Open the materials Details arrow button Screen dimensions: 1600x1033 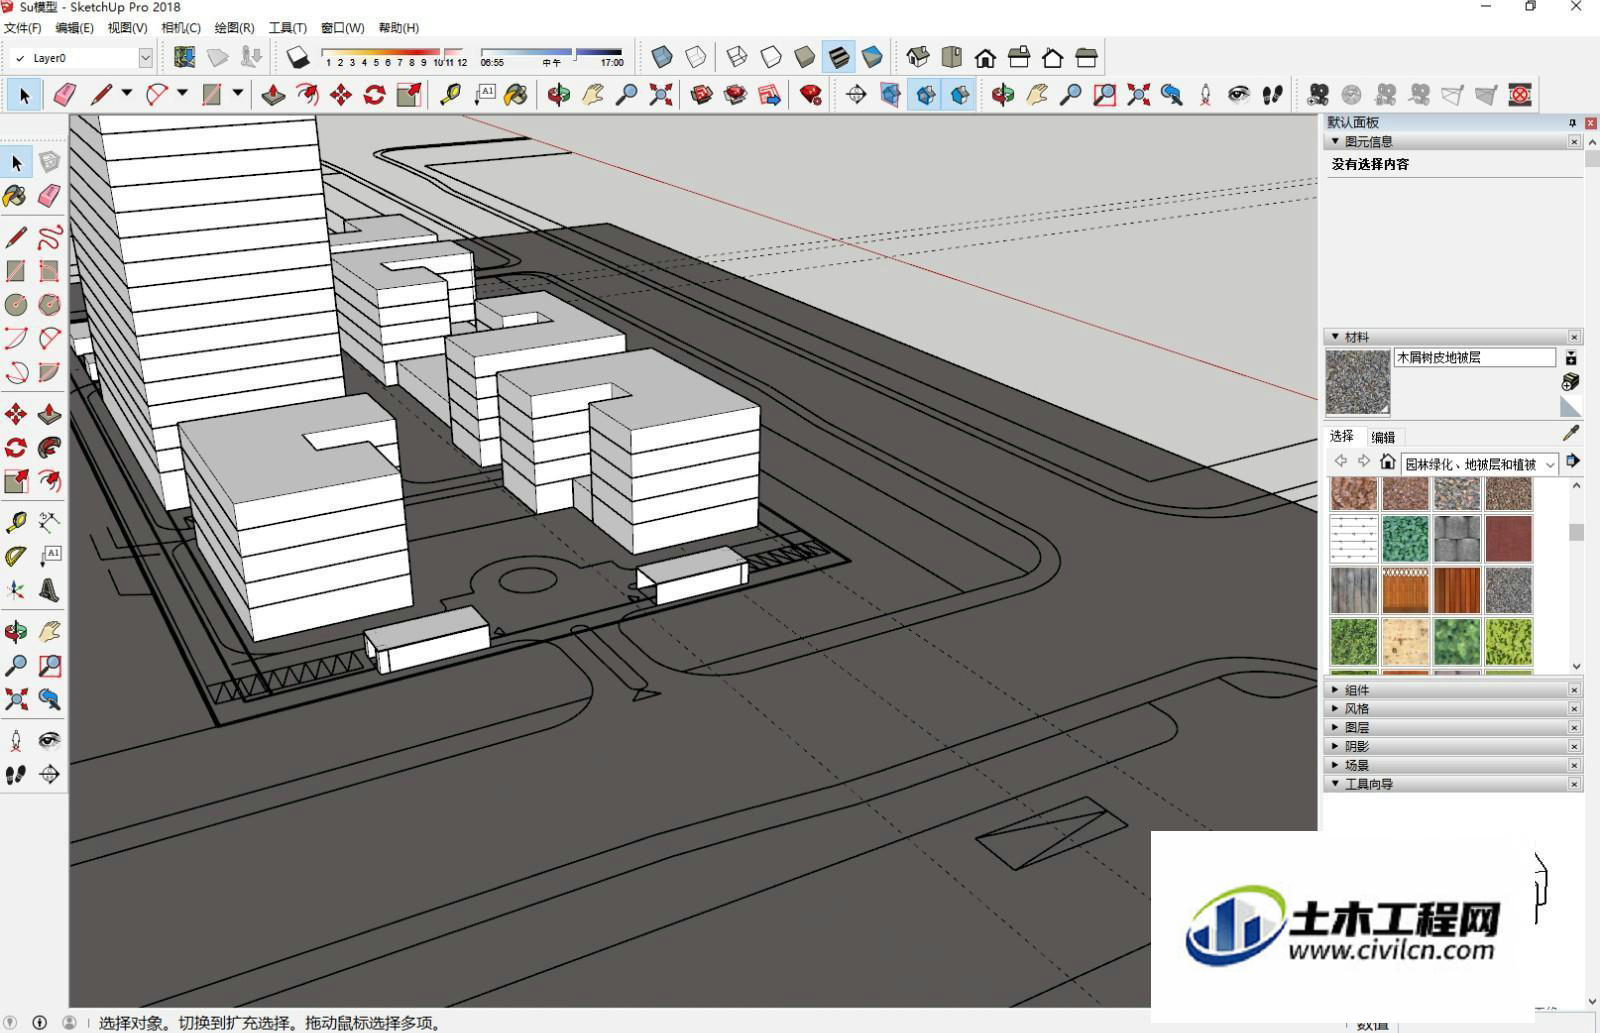[x=1572, y=461]
